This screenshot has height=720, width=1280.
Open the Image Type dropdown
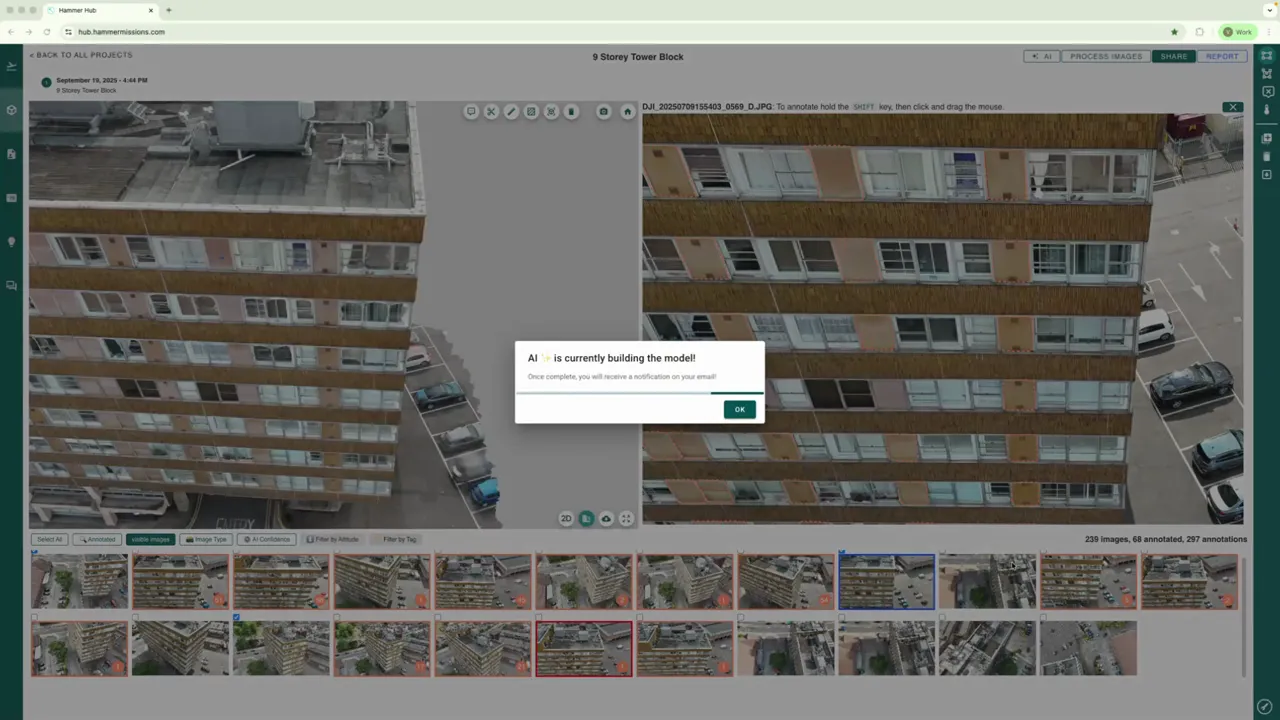(x=207, y=539)
